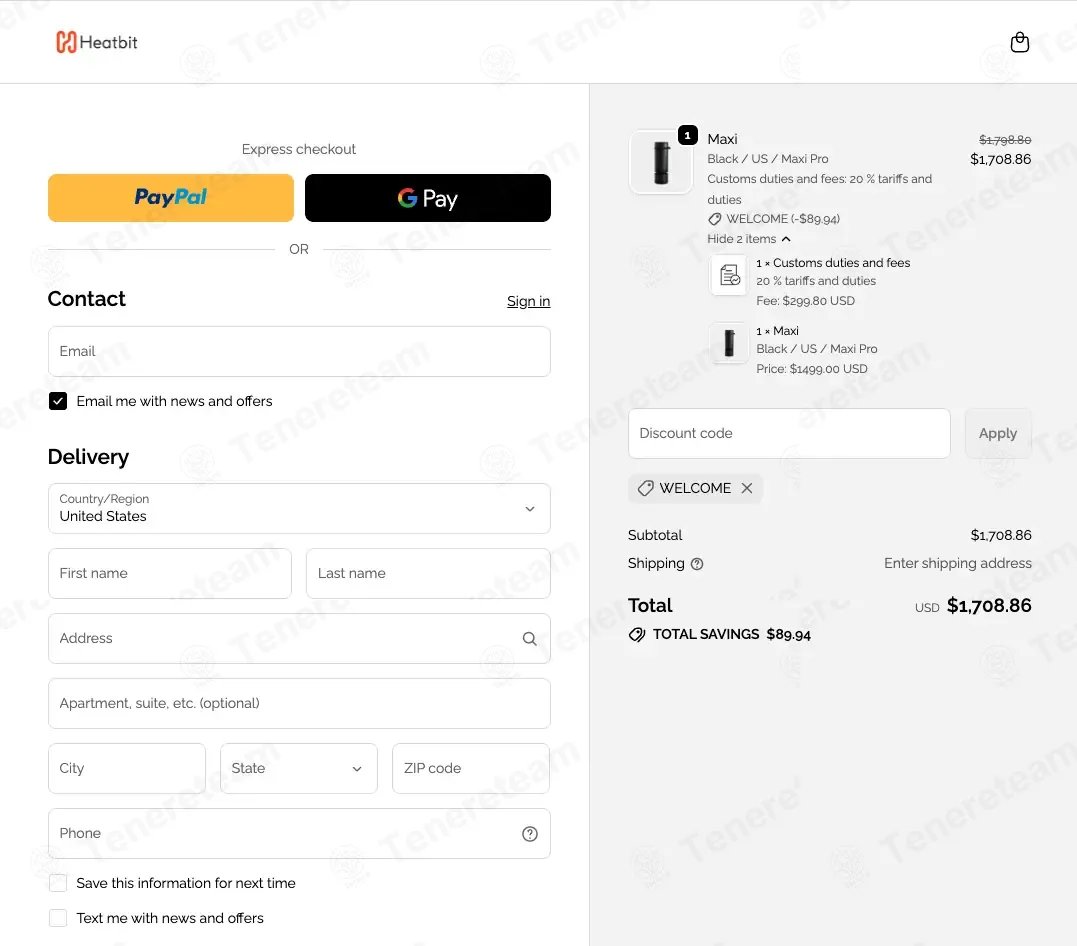This screenshot has width=1077, height=946.
Task: Click the Address search magnifier icon
Action: click(530, 638)
